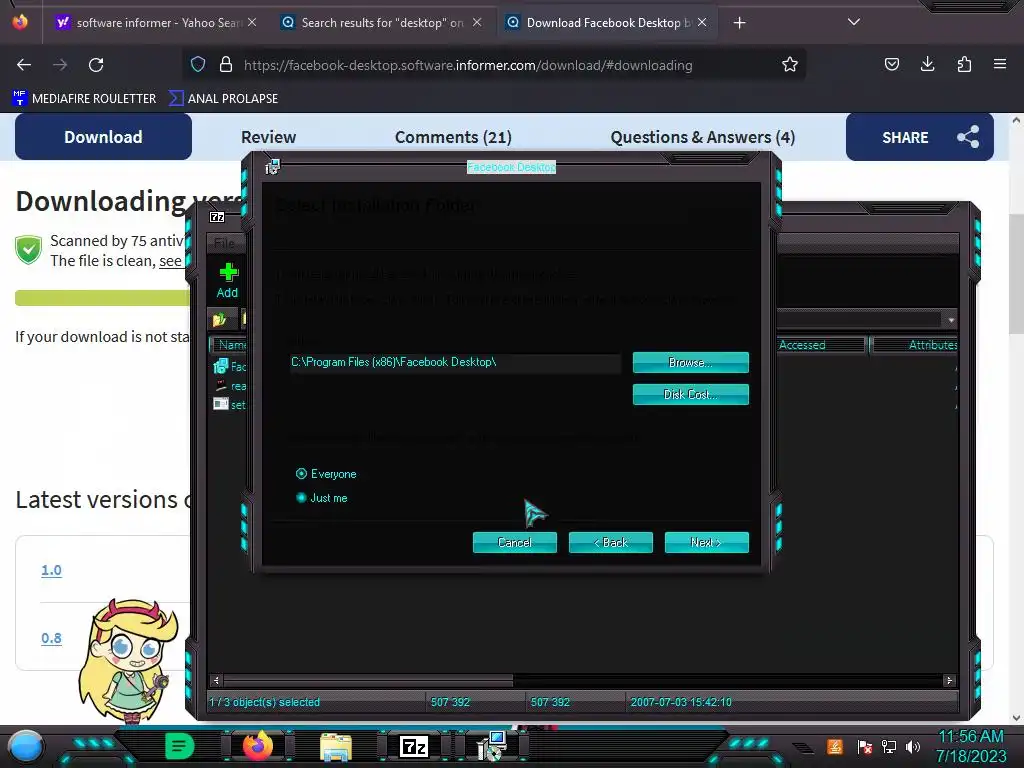1024x768 pixels.
Task: Click the 7z icon in 7-Zip title bar
Action: (x=217, y=217)
